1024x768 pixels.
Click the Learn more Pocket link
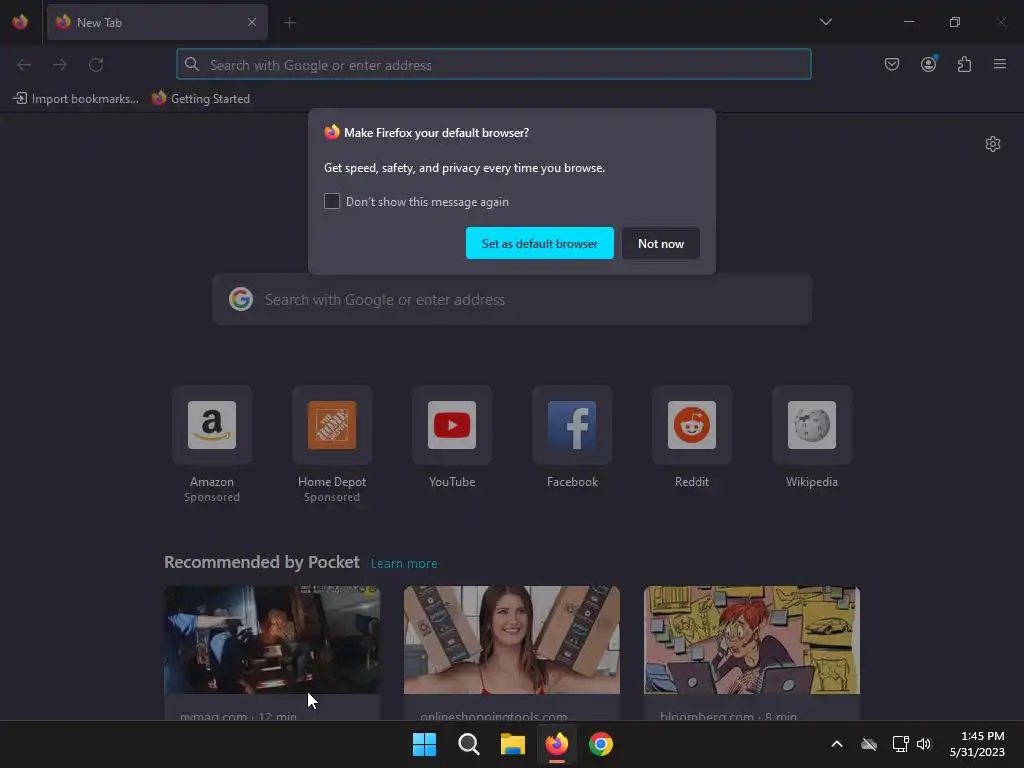click(x=404, y=564)
